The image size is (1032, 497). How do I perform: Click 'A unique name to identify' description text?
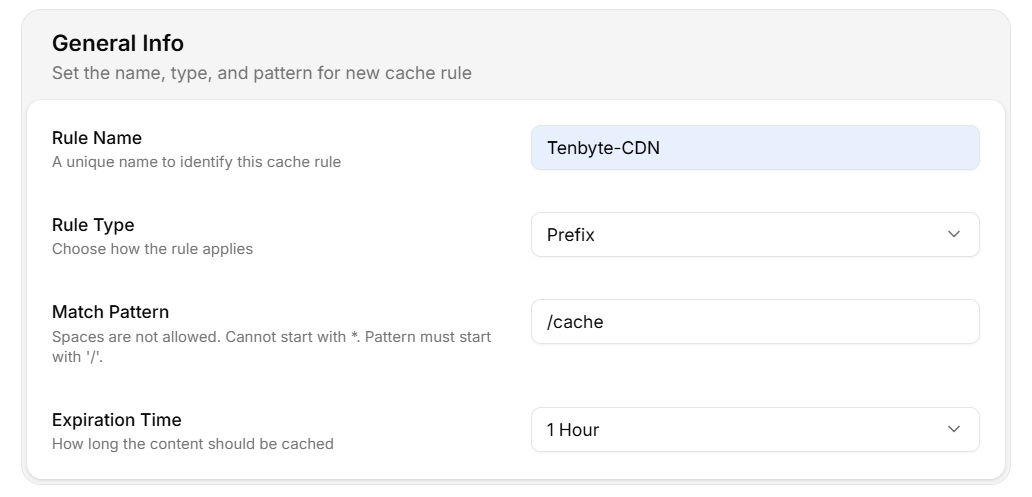point(196,161)
